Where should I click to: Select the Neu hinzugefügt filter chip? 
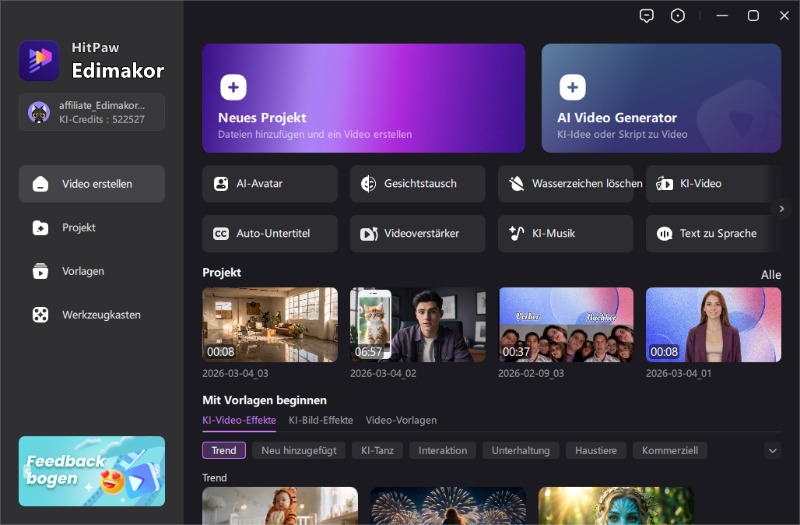(299, 451)
